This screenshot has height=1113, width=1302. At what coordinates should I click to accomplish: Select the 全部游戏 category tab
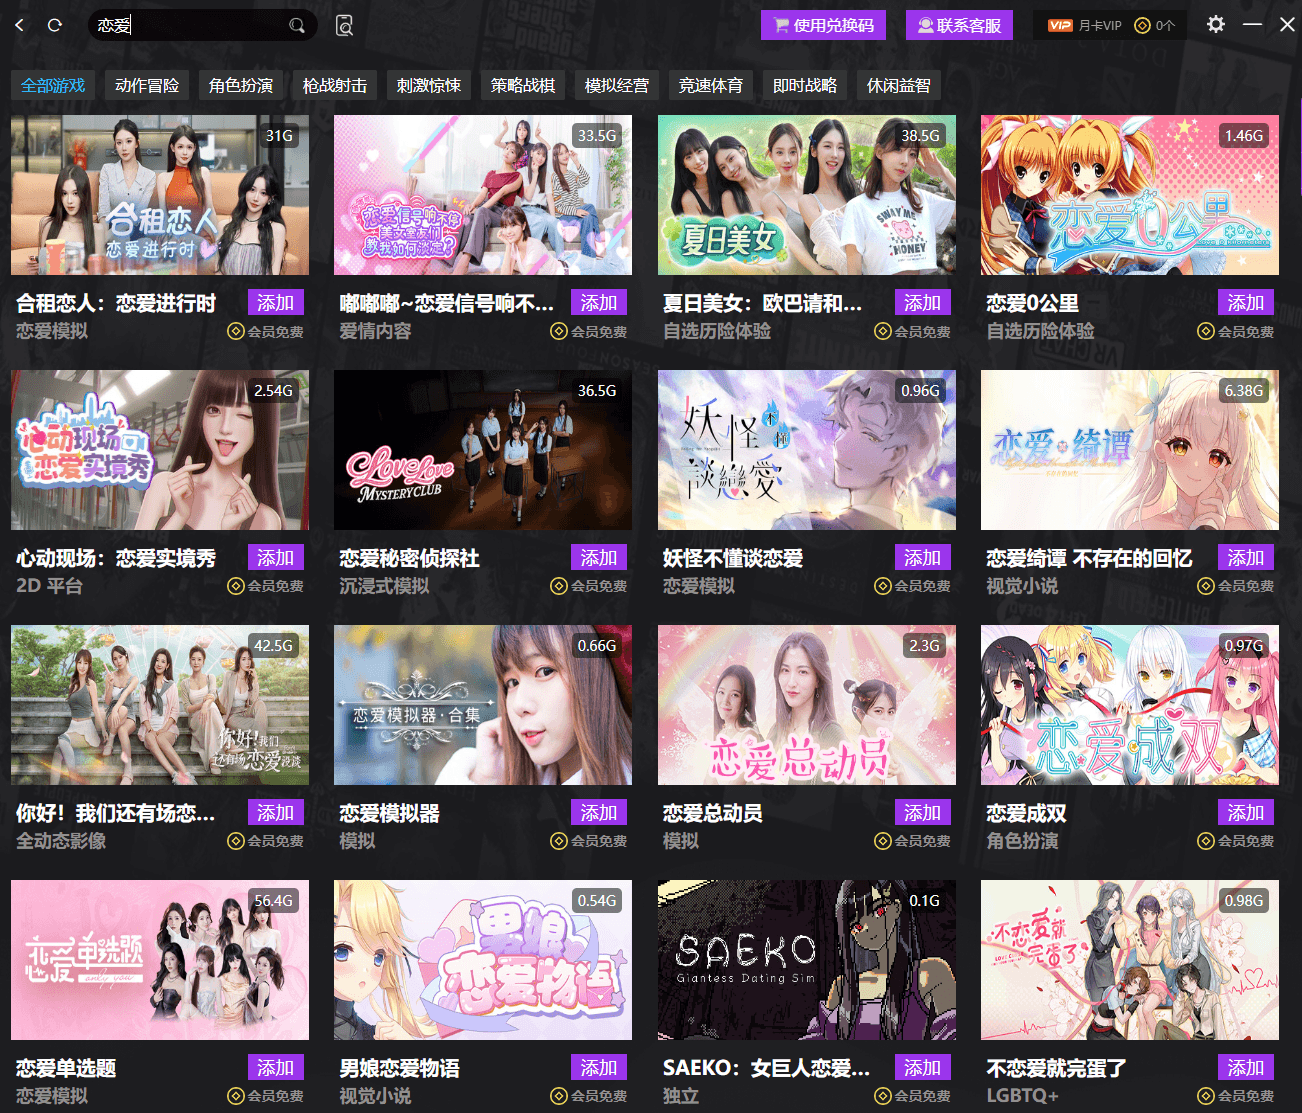53,86
